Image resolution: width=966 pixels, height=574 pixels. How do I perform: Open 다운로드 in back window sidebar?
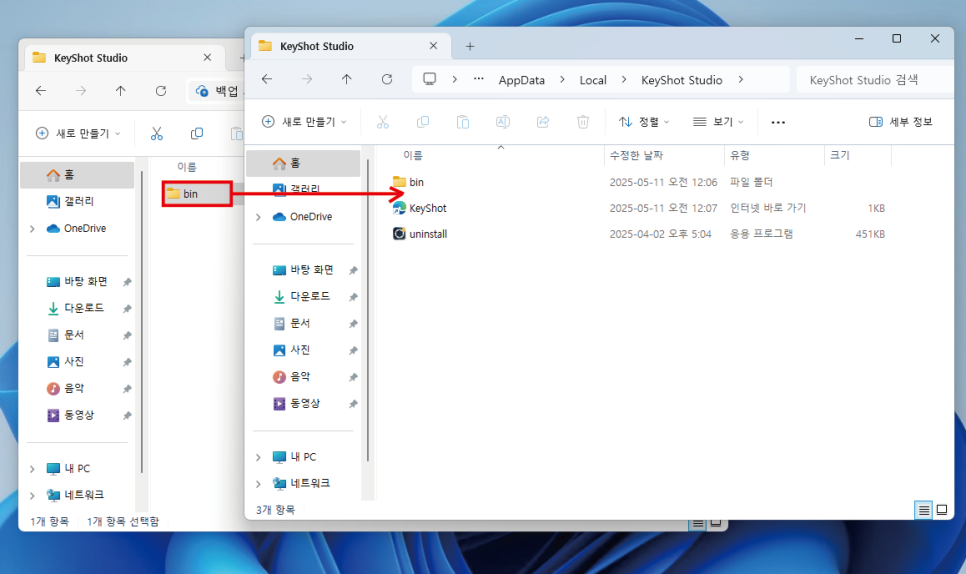(75, 308)
